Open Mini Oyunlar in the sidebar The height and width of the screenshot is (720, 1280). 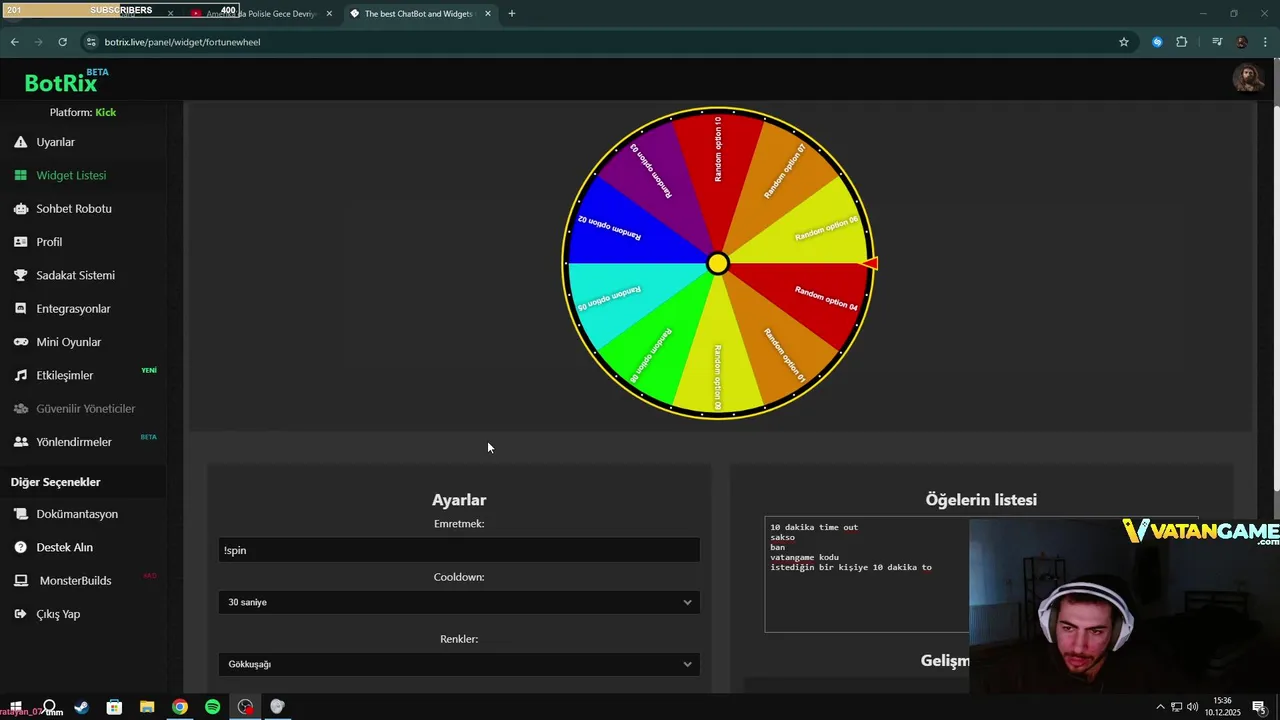click(x=69, y=342)
